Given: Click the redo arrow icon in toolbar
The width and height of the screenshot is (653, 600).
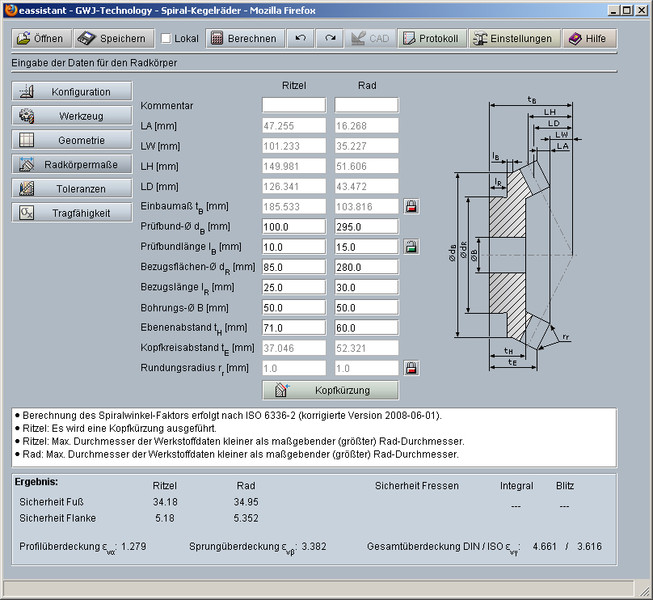Looking at the screenshot, I should click(330, 39).
